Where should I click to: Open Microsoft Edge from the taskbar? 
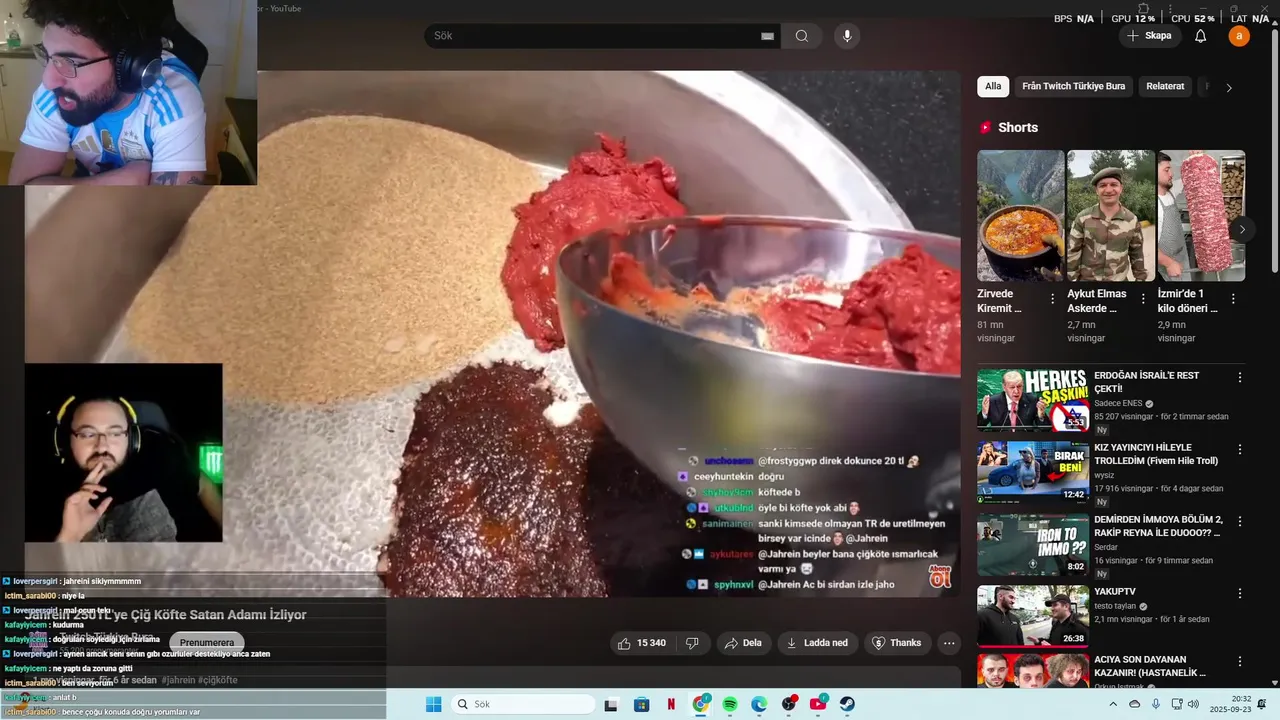[x=759, y=704]
